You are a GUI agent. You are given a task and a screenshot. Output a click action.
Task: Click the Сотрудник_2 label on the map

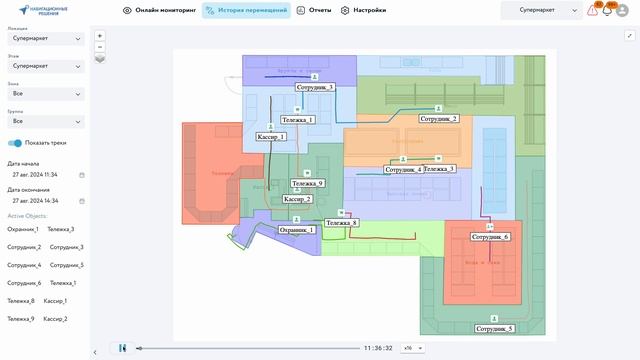pos(439,119)
